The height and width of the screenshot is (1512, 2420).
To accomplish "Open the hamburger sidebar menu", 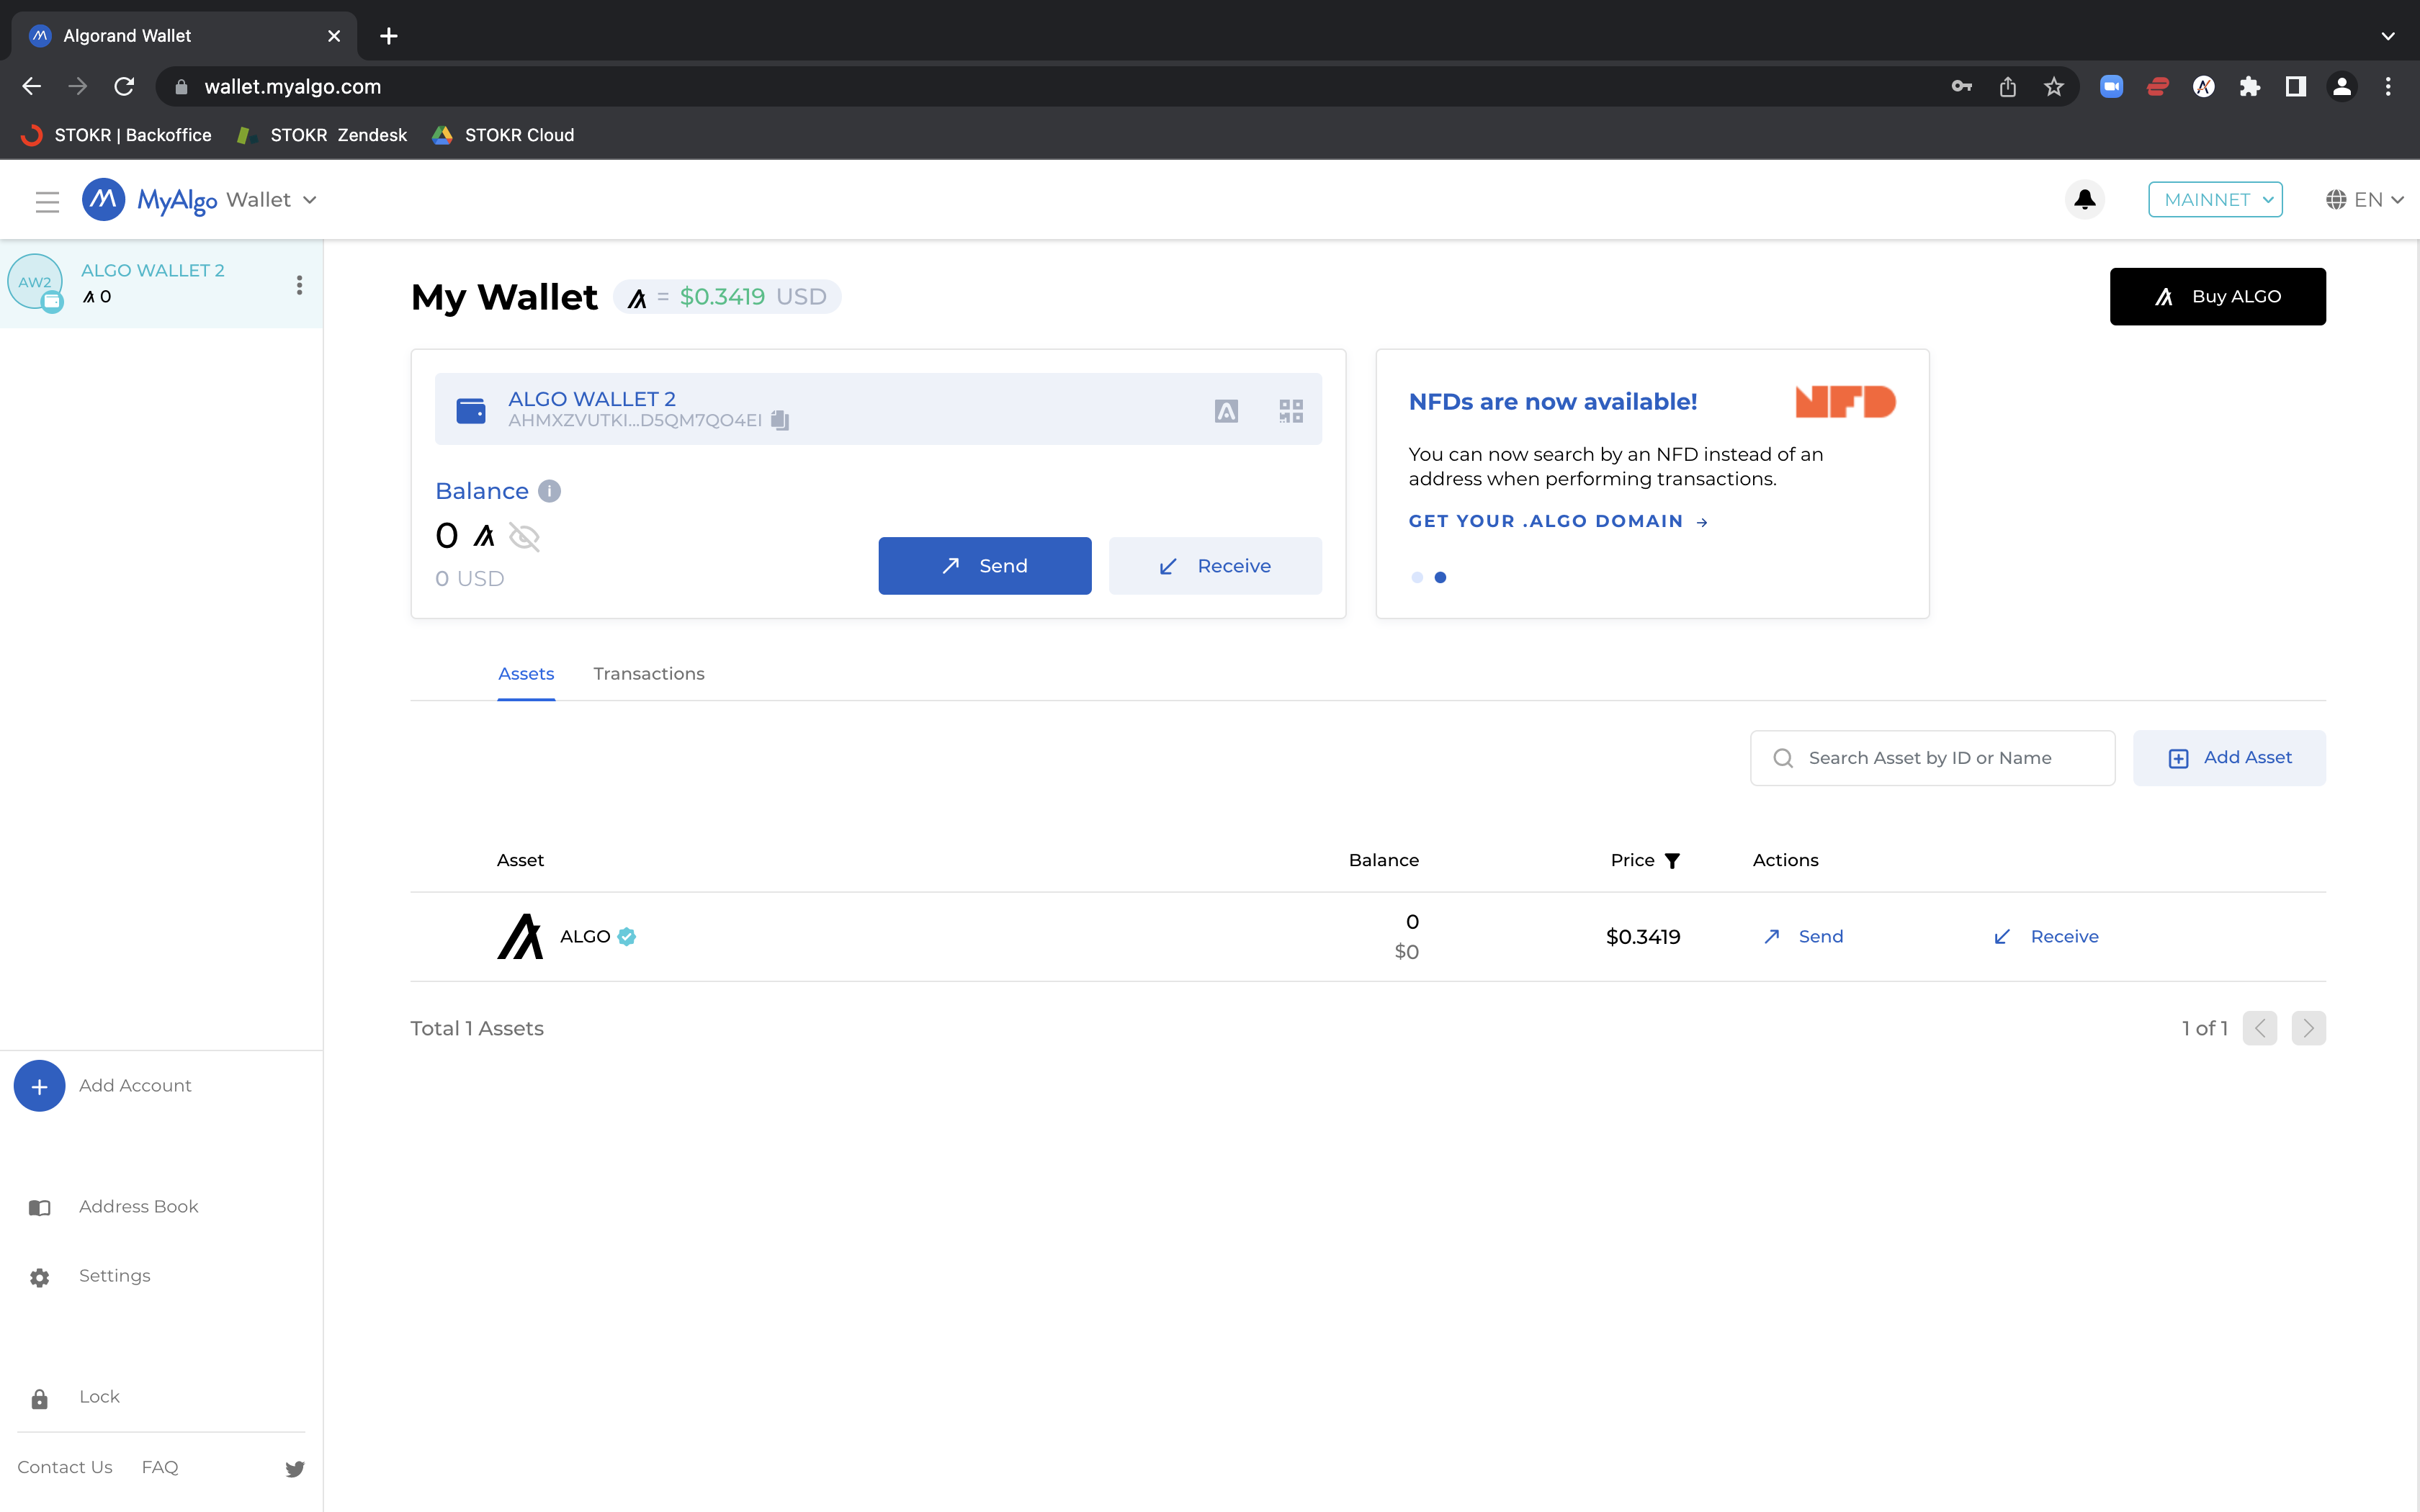I will [47, 201].
